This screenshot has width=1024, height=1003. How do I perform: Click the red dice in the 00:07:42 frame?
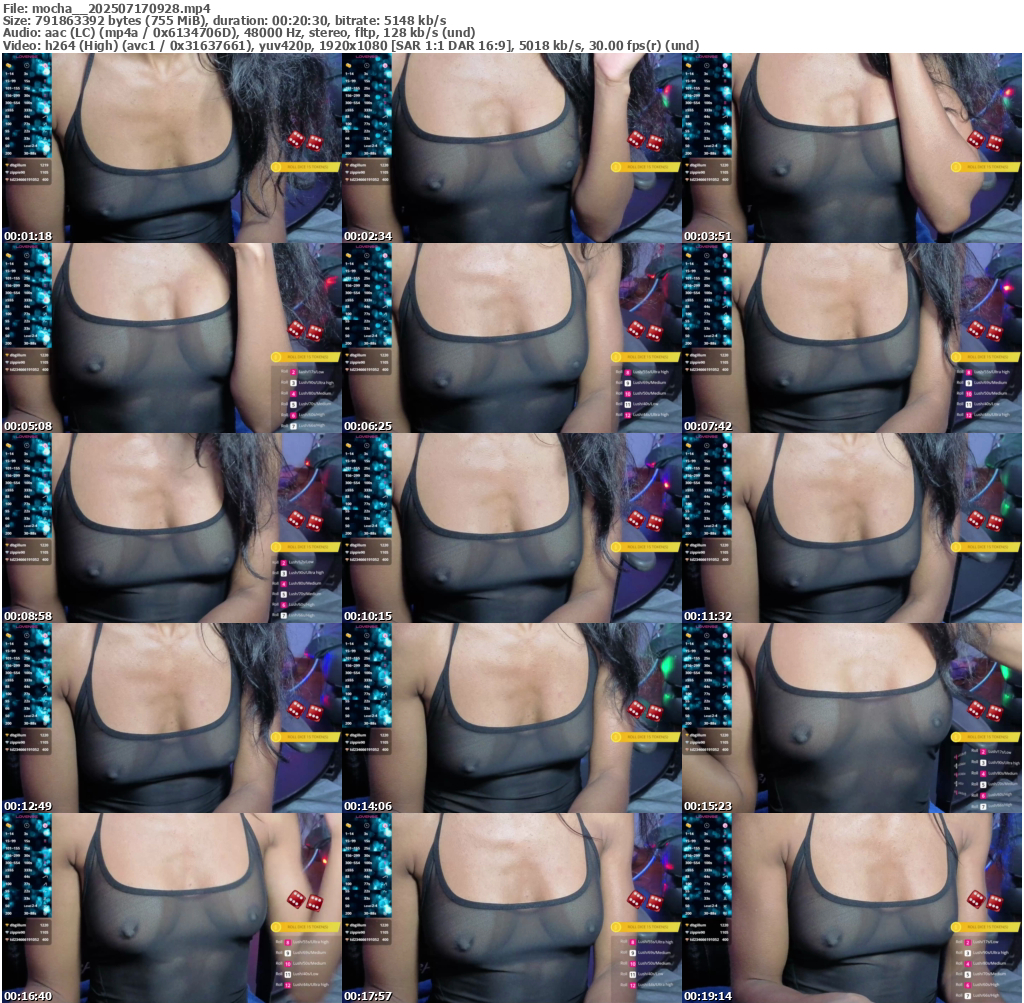tap(985, 331)
